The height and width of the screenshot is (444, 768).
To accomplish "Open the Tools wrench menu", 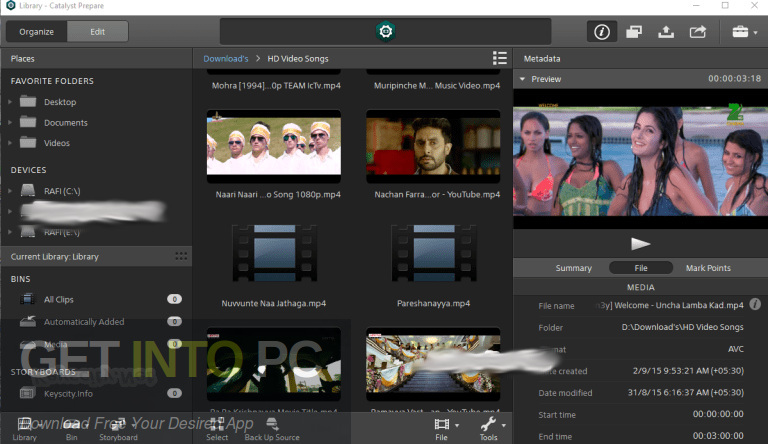I will (x=491, y=429).
